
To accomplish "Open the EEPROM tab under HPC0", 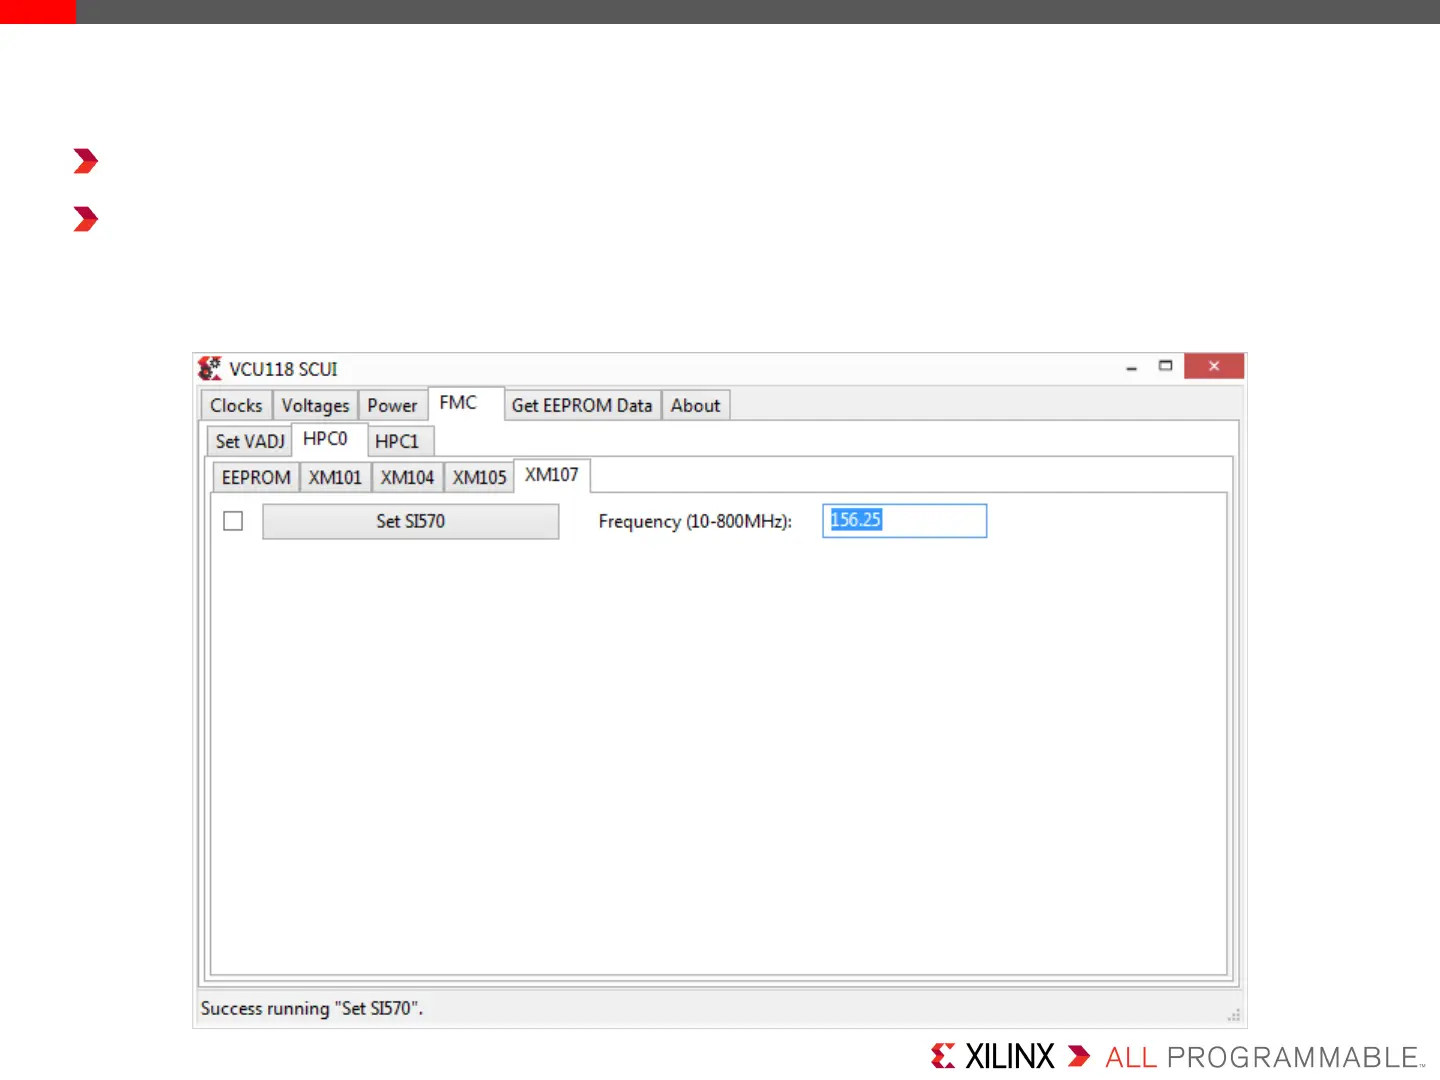I will coord(256,477).
